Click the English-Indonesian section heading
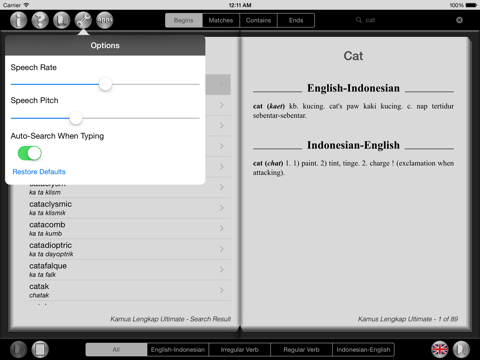The height and width of the screenshot is (360, 480). pyautogui.click(x=353, y=88)
